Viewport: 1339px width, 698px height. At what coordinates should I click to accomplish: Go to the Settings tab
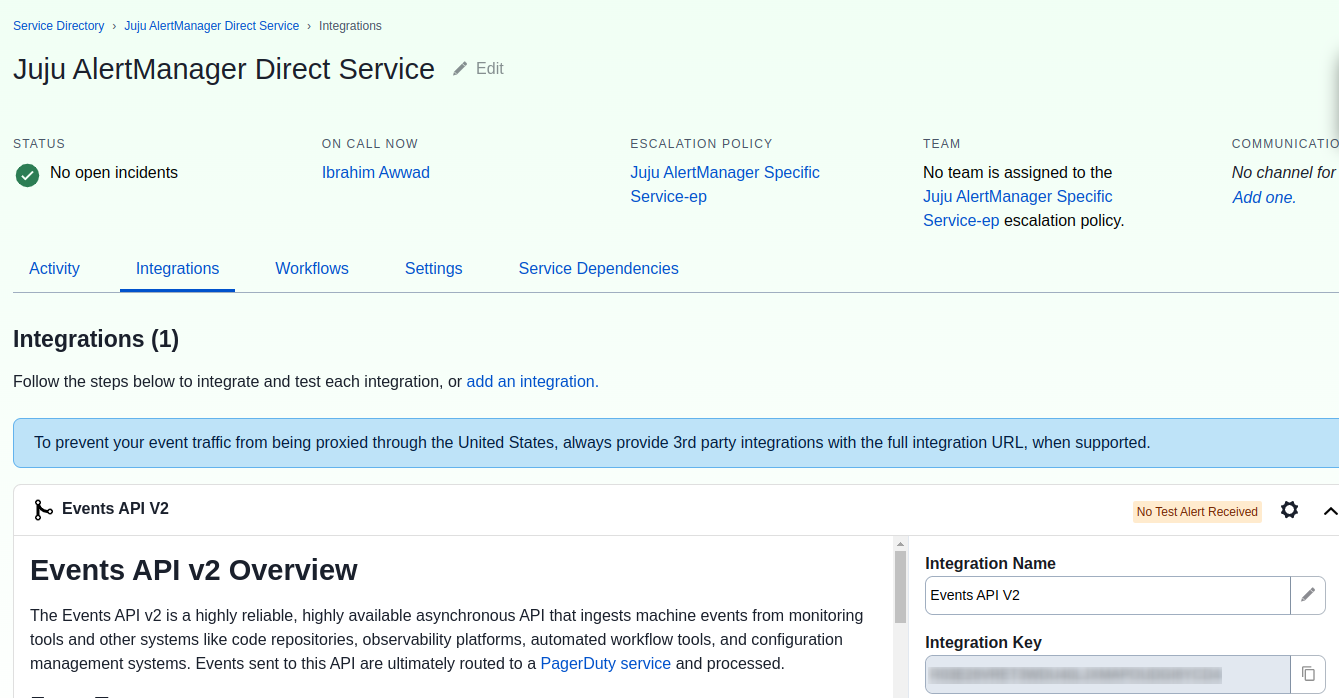click(433, 269)
